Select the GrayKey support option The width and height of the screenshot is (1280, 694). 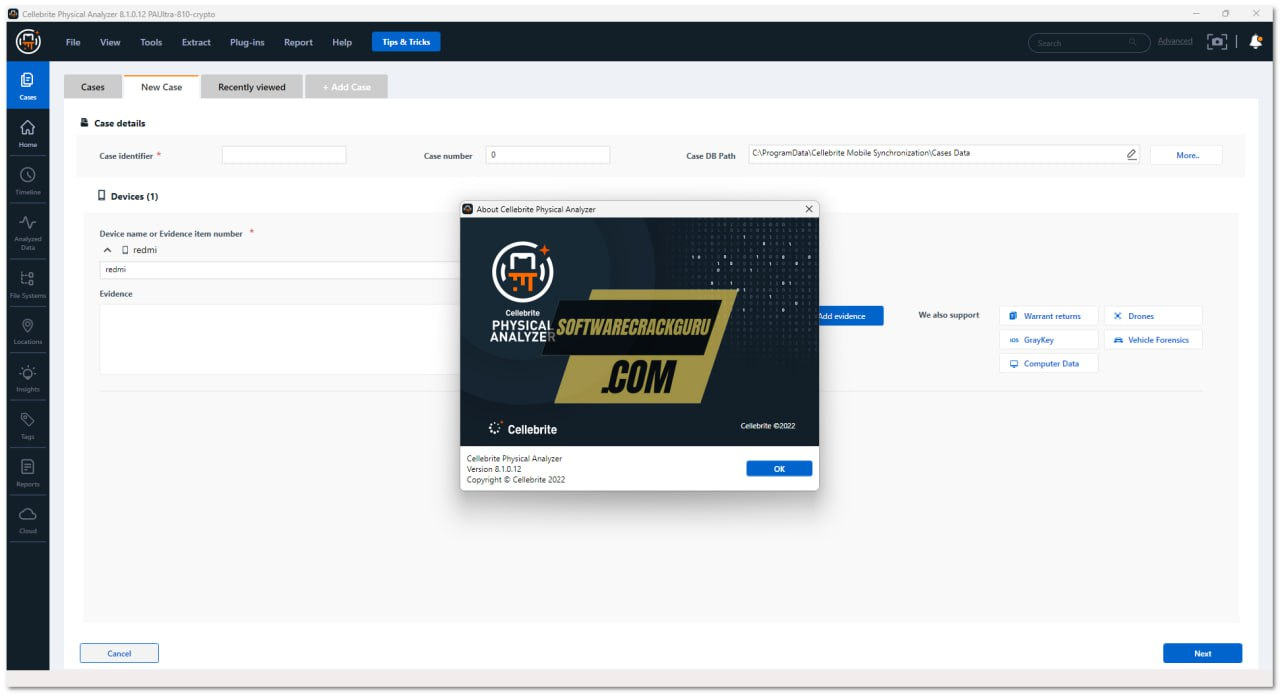click(1048, 340)
